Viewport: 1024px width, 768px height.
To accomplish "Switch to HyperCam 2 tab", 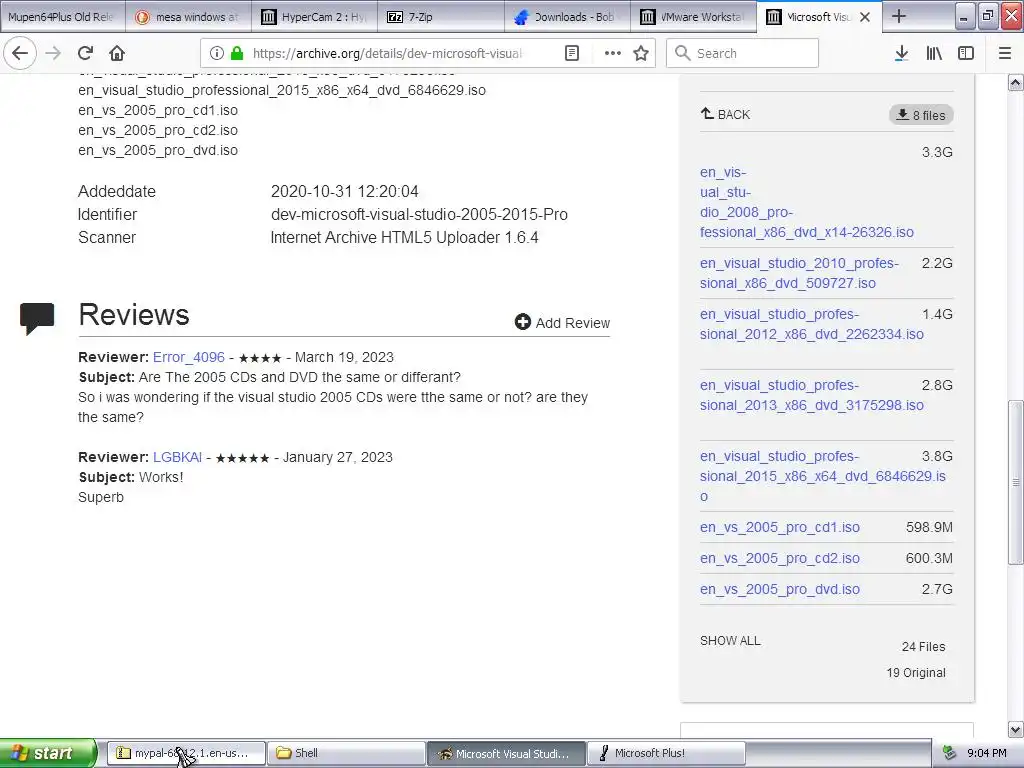I will point(315,17).
